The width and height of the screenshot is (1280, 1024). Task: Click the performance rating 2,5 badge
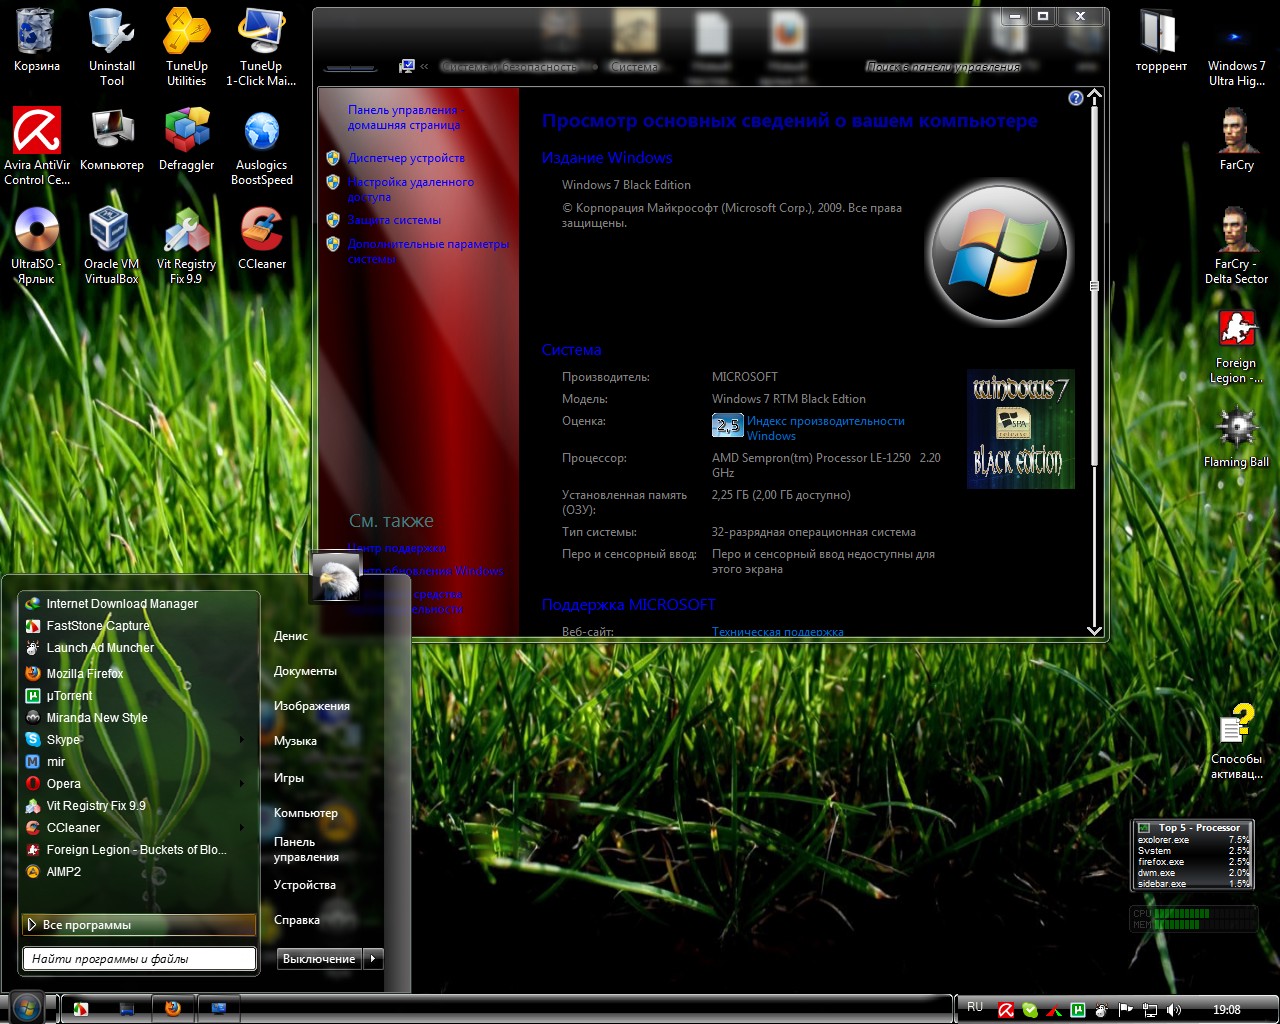(728, 426)
